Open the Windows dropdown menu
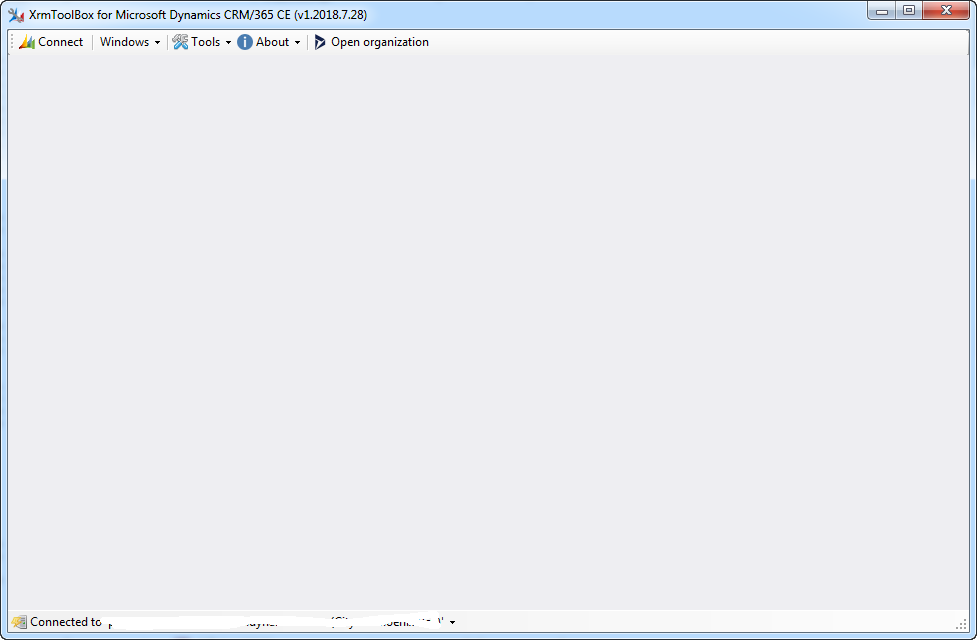The width and height of the screenshot is (977, 640). [130, 42]
